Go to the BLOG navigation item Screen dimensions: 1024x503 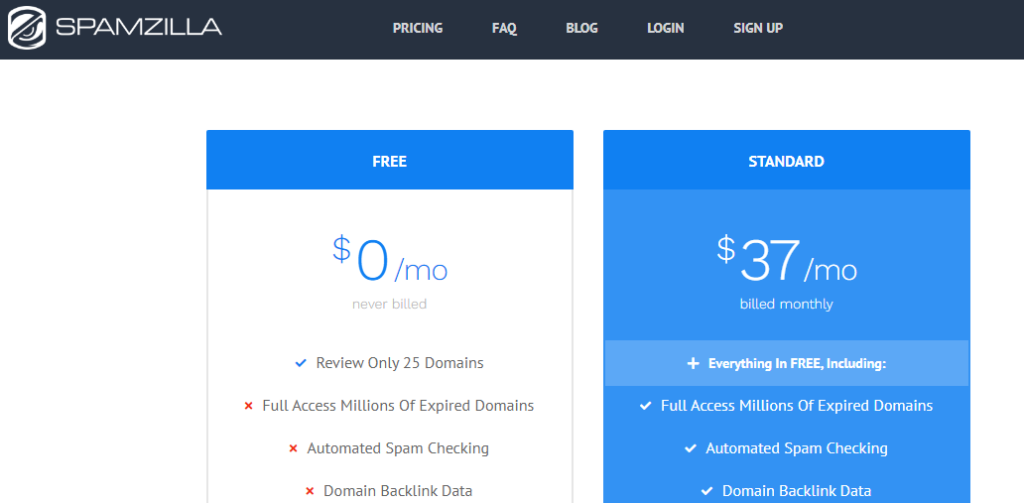(582, 28)
